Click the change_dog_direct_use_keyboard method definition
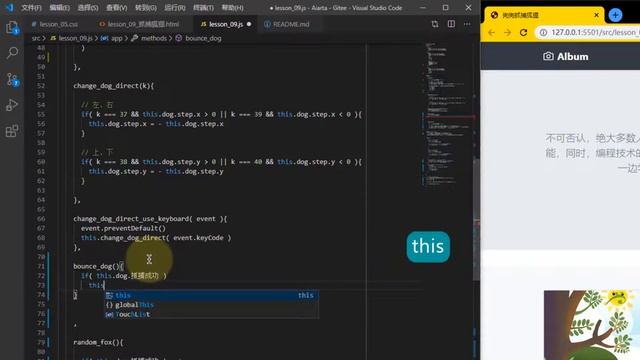This screenshot has height=360, width=640. (150, 219)
